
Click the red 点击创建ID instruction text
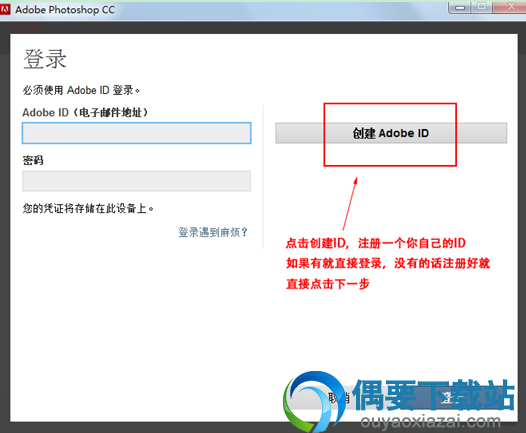pyautogui.click(x=376, y=243)
